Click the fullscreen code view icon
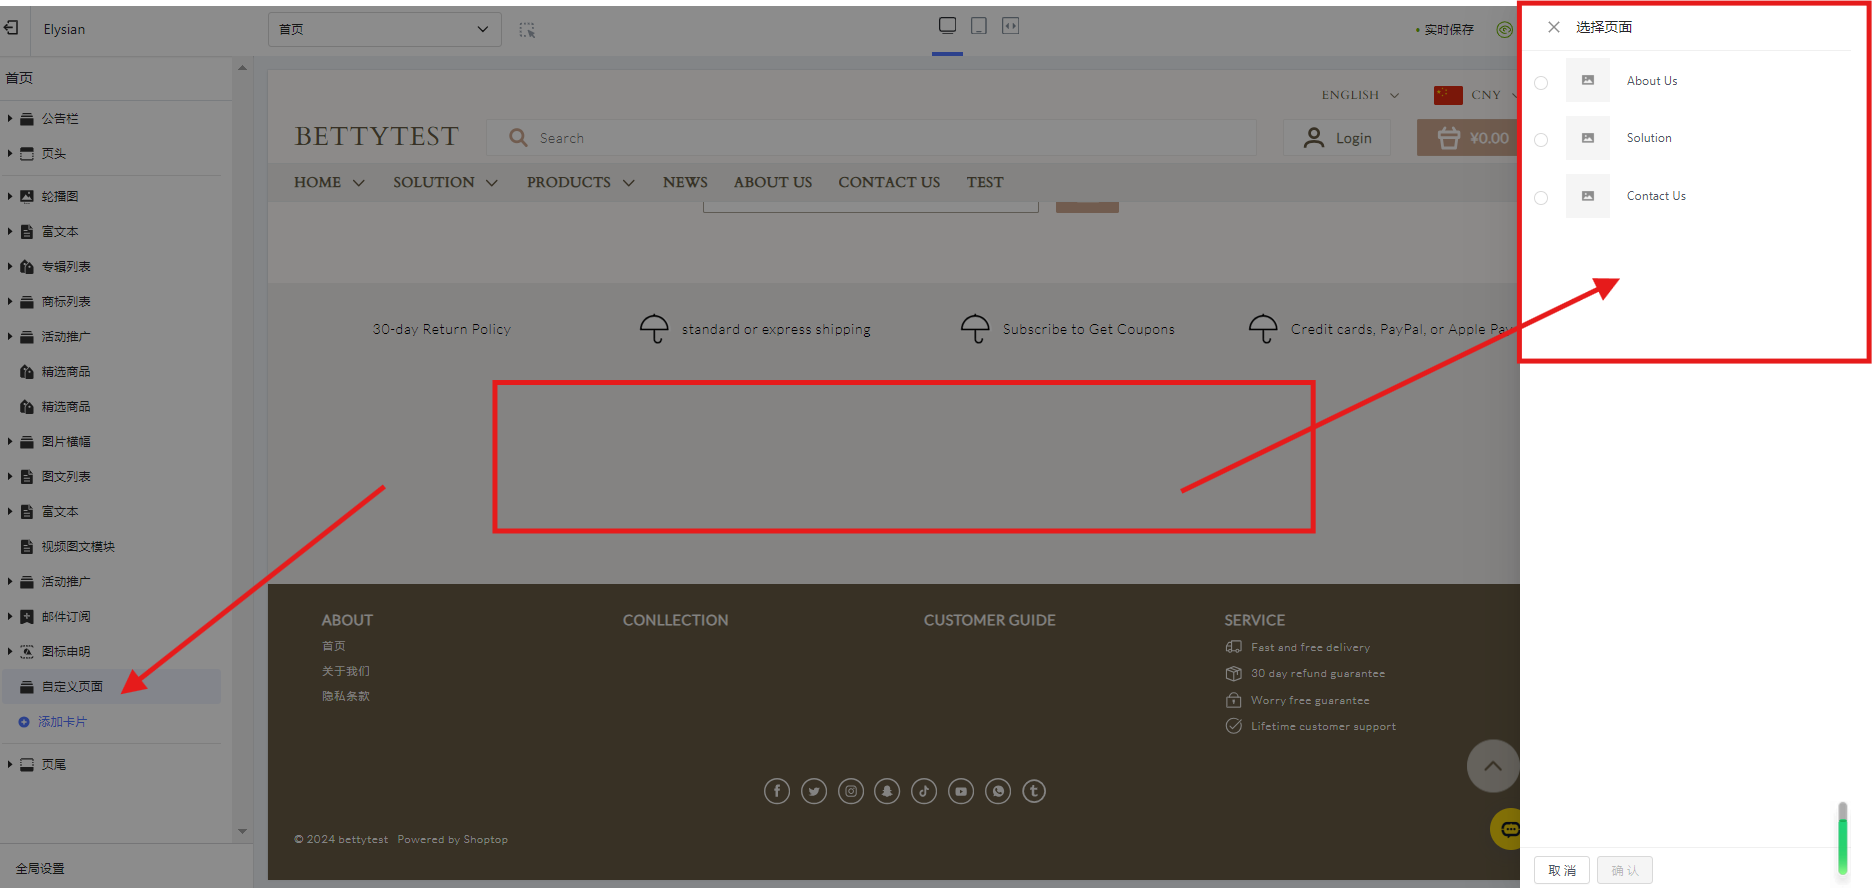This screenshot has height=888, width=1872. coord(1011,26)
